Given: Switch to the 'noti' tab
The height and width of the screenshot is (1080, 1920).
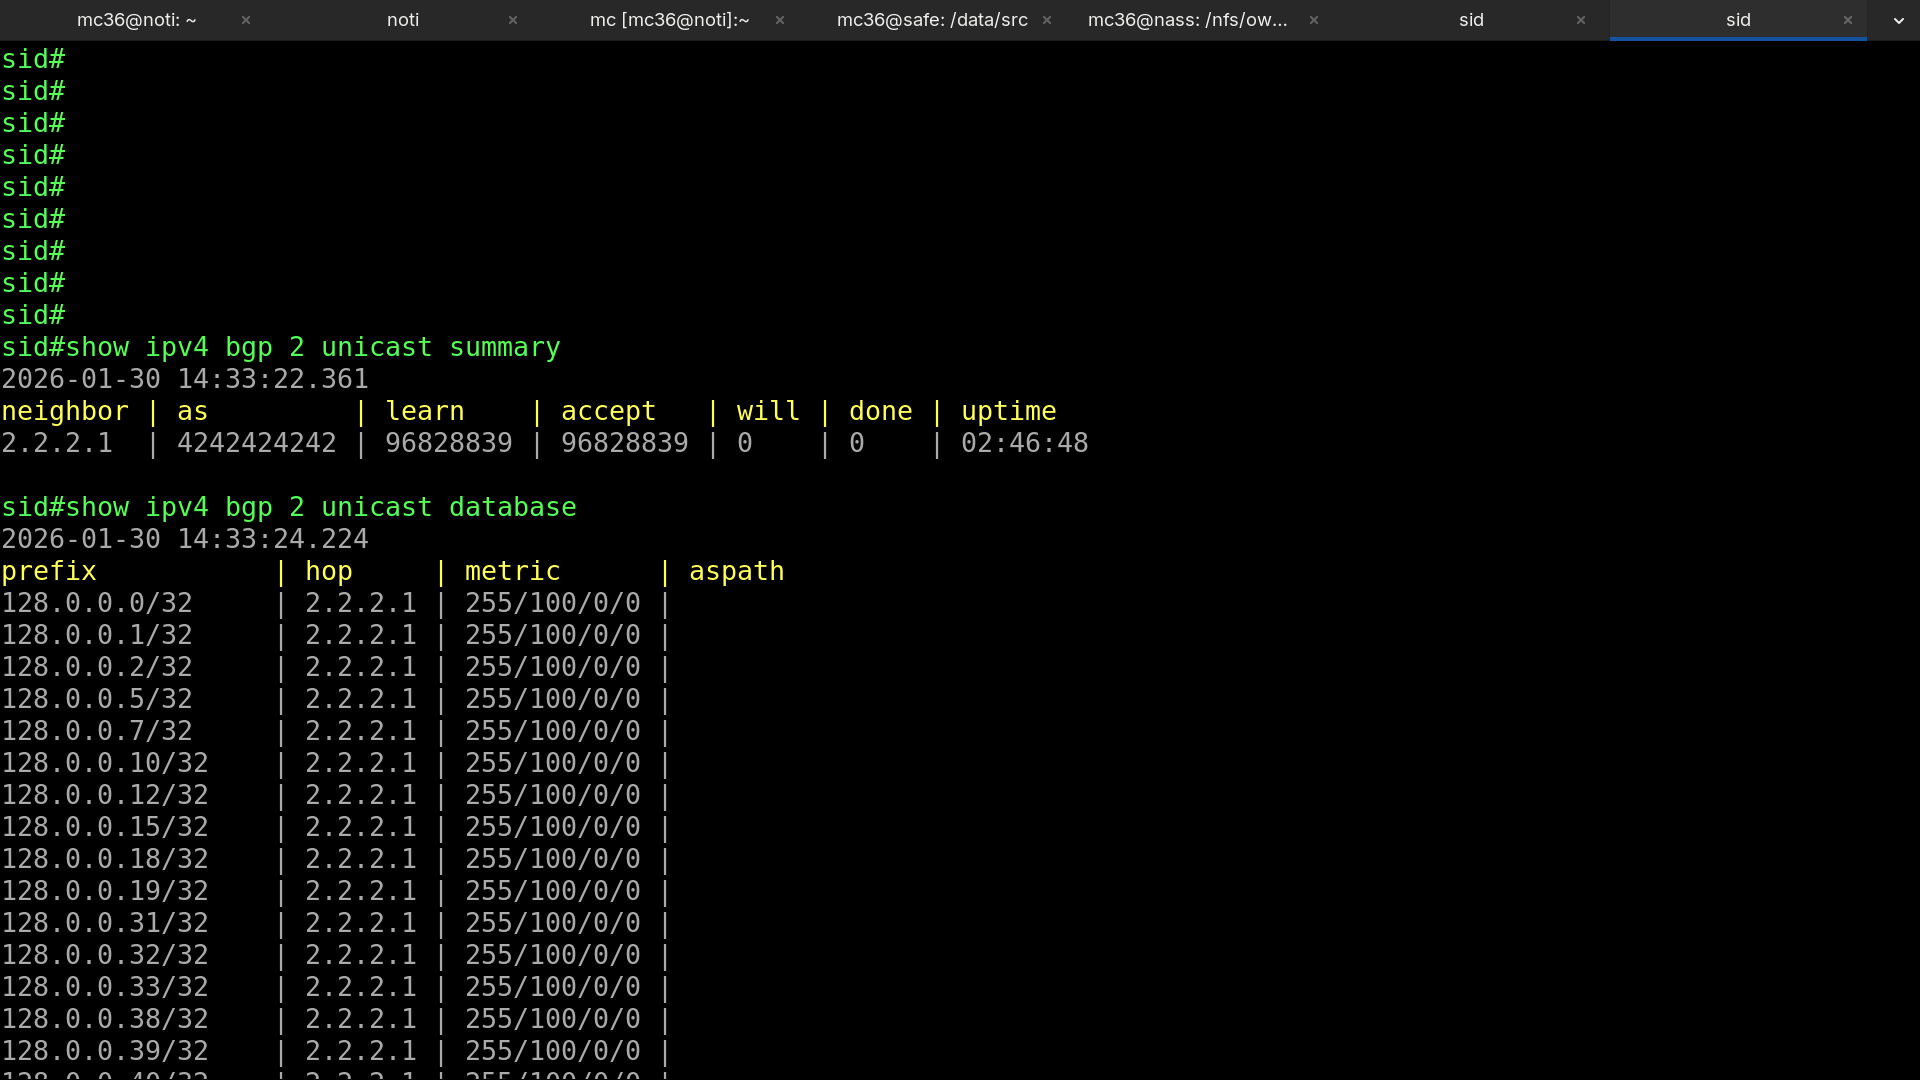Looking at the screenshot, I should (x=403, y=20).
